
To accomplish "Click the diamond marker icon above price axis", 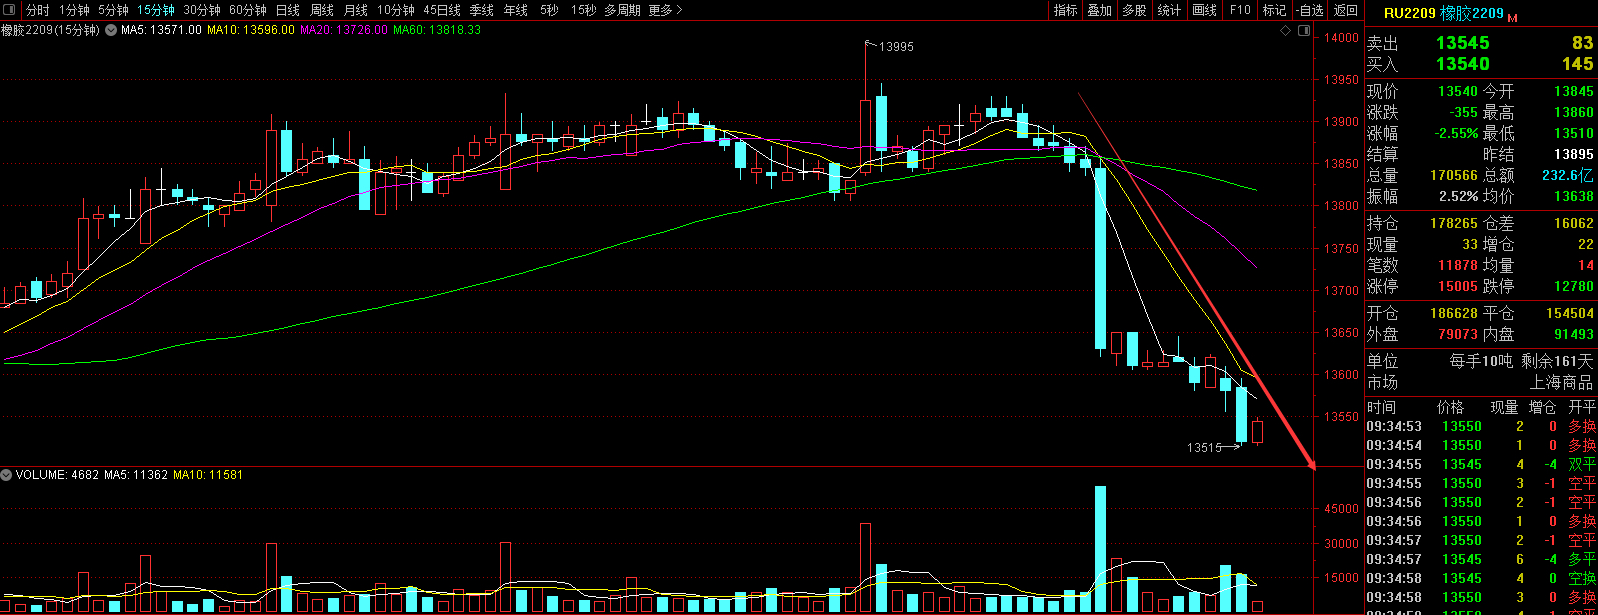I will (1286, 30).
